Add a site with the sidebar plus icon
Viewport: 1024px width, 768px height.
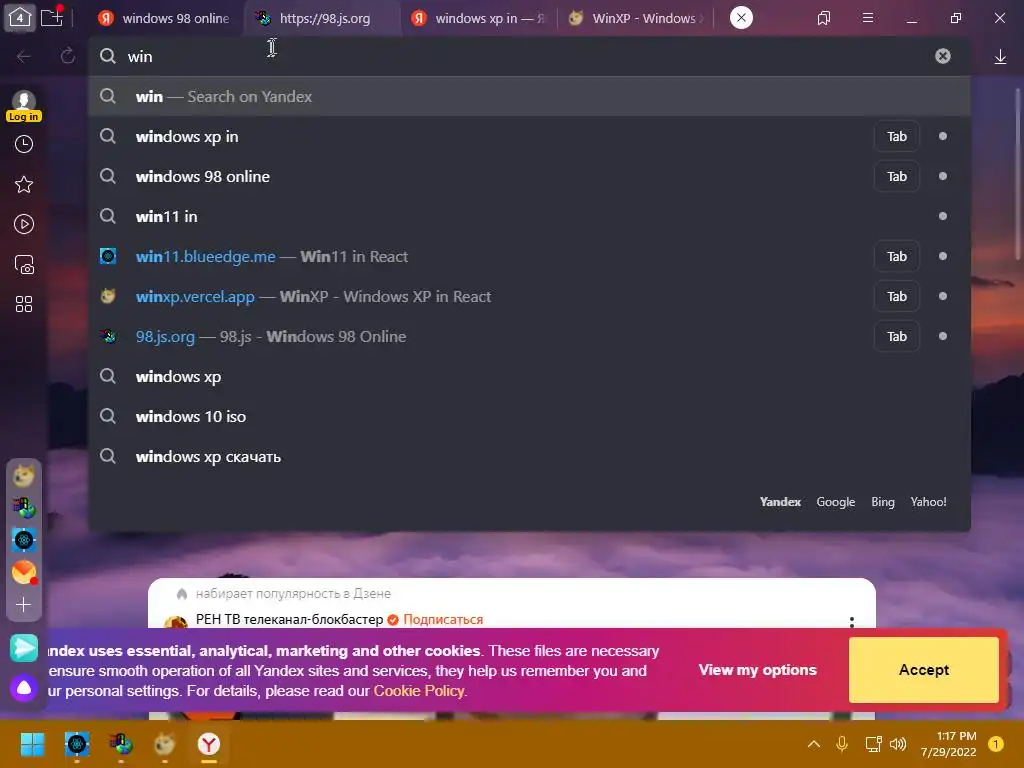point(24,605)
